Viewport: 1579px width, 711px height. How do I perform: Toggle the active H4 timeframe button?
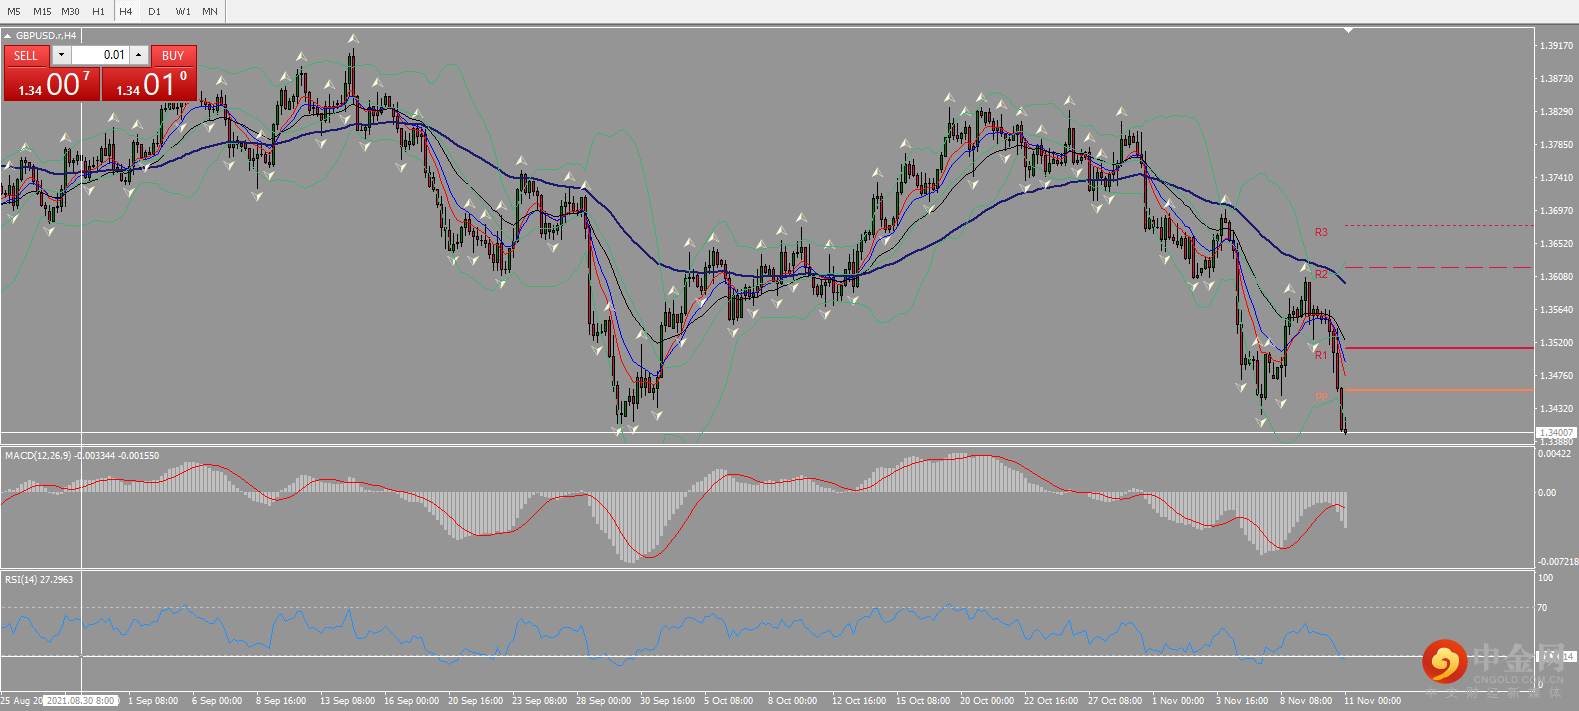point(126,11)
